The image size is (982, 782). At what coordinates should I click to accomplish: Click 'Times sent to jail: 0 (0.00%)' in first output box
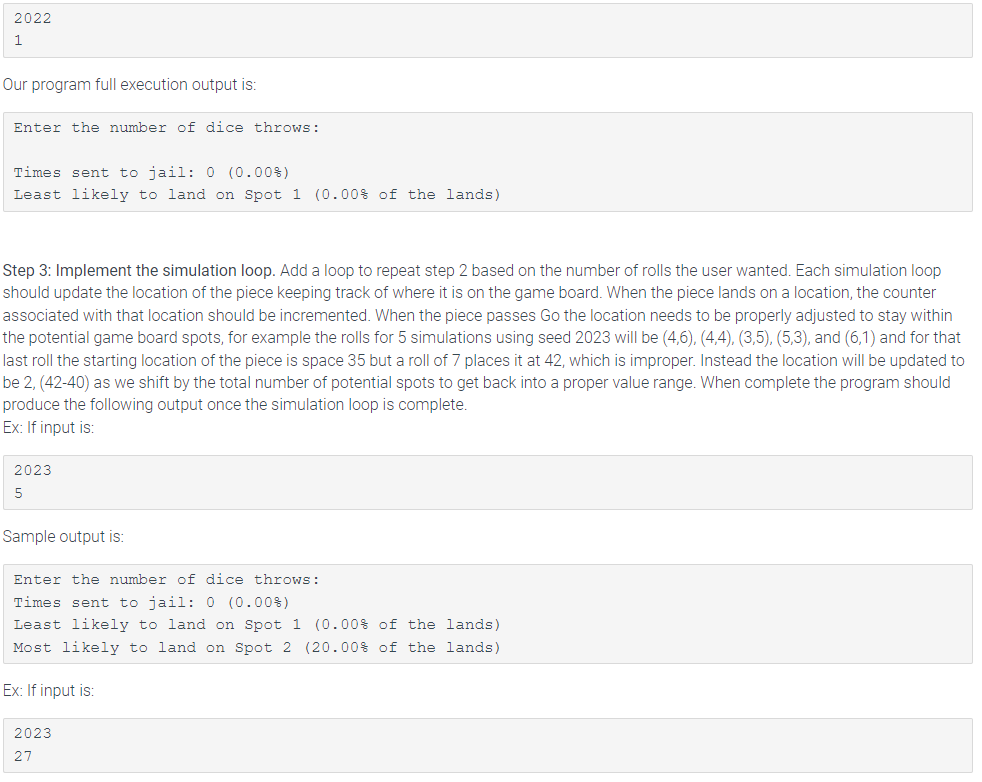click(152, 172)
